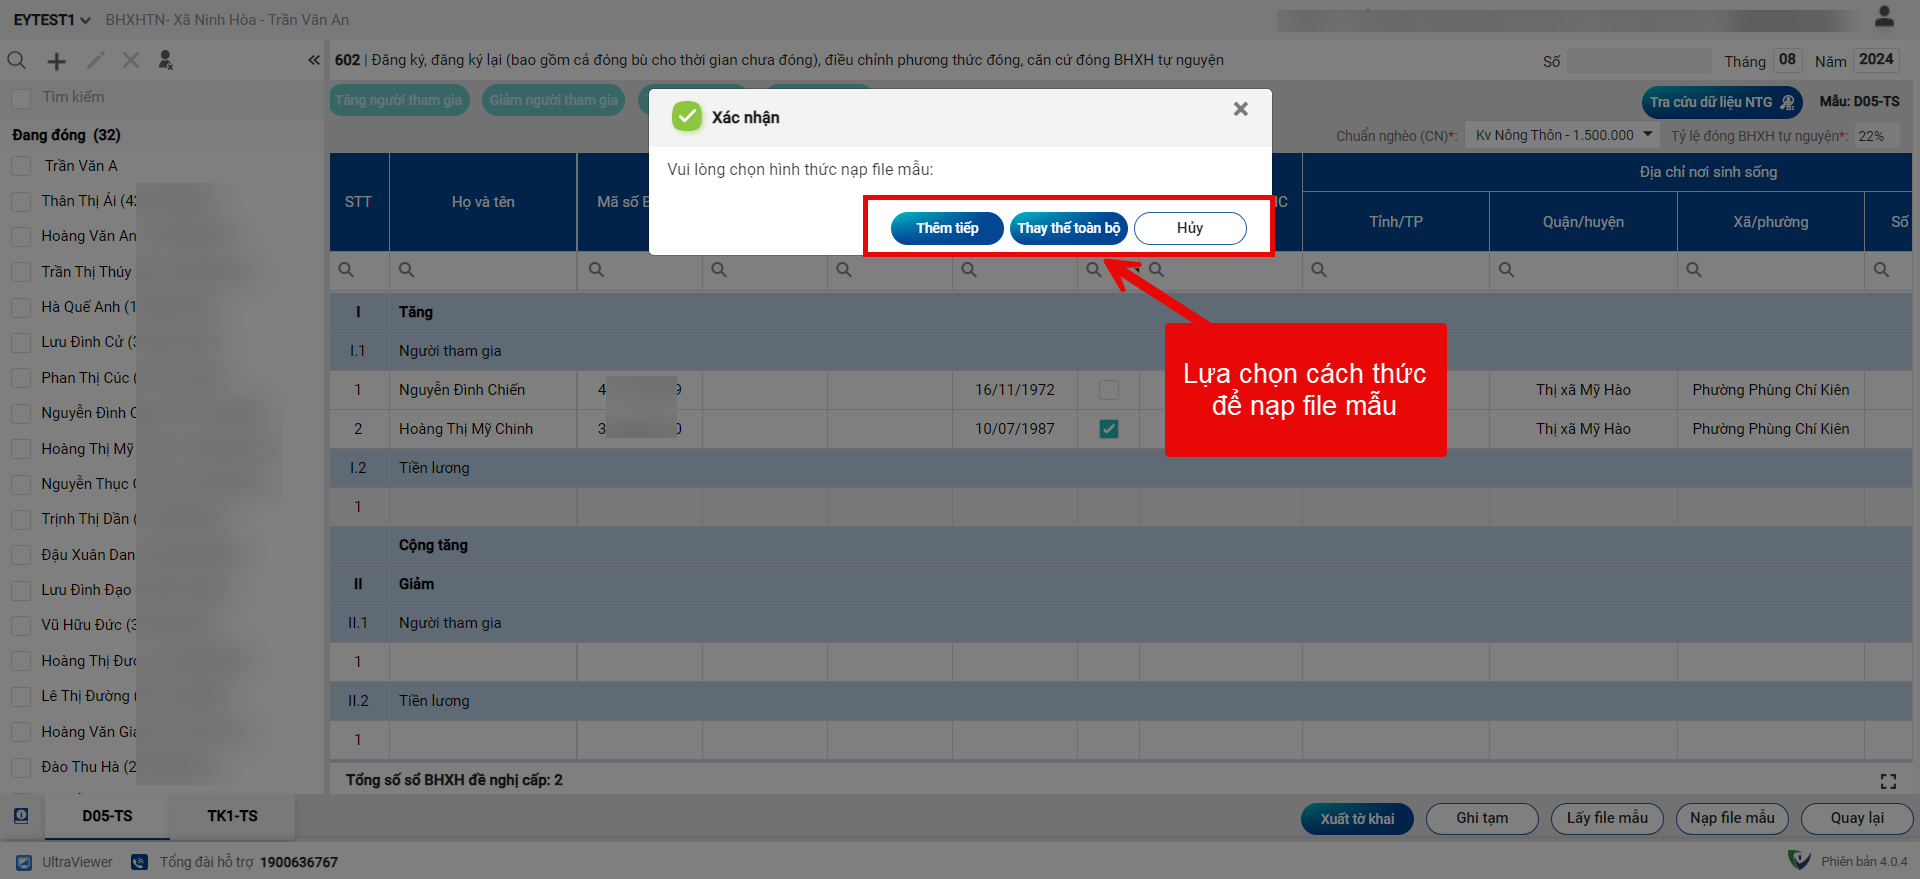The image size is (1920, 879).
Task: Select the D05-TS tab
Action: coord(107,816)
